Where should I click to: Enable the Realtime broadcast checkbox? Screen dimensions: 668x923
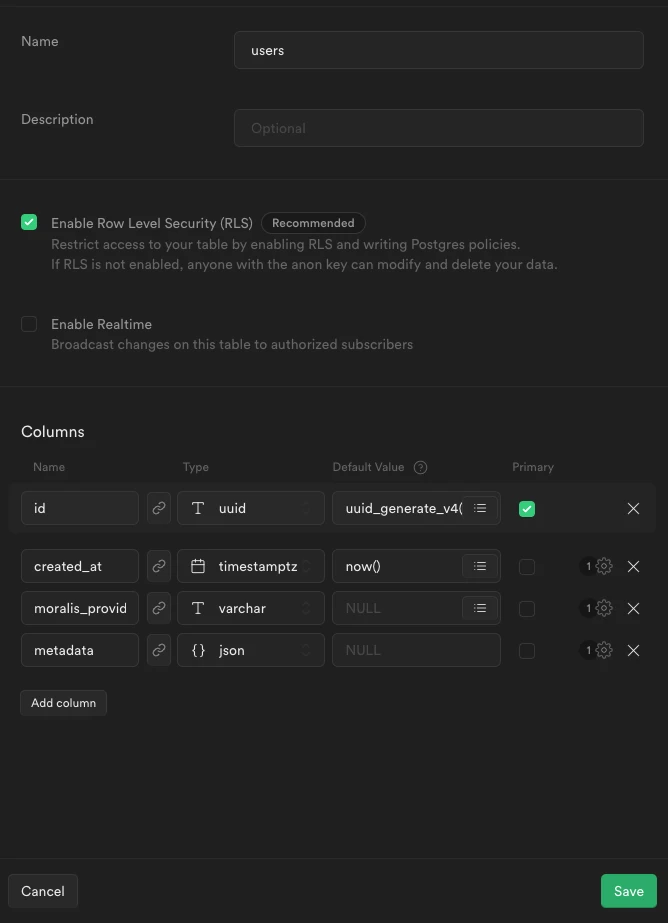(x=29, y=324)
